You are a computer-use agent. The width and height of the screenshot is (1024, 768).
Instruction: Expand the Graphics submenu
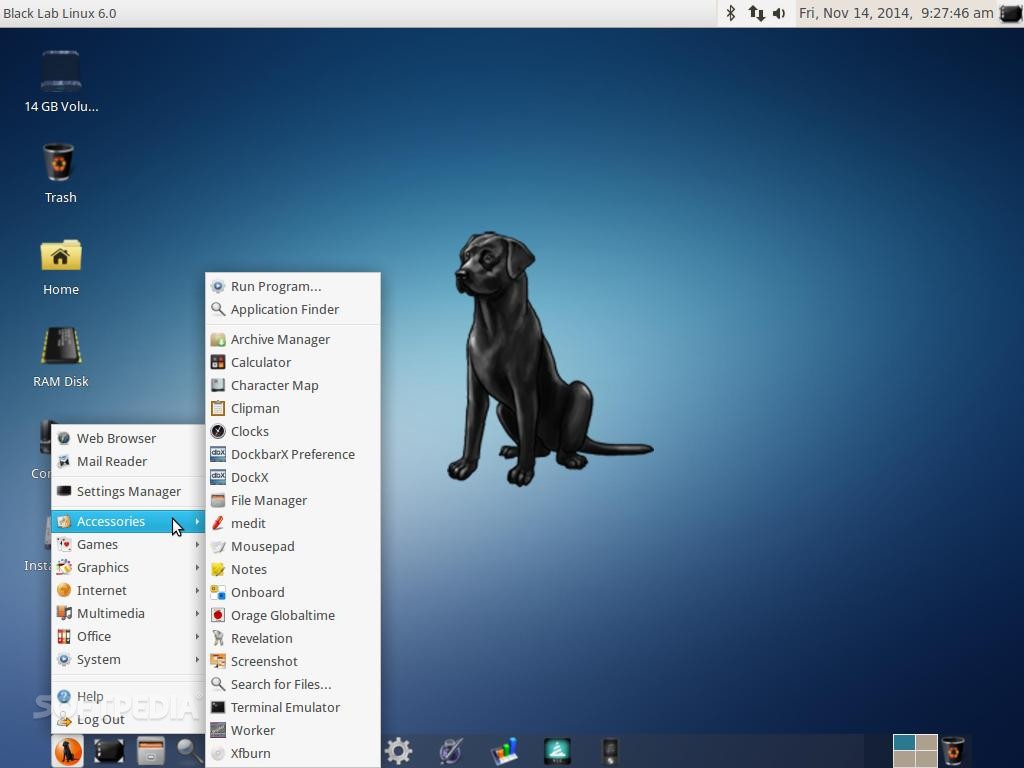103,567
